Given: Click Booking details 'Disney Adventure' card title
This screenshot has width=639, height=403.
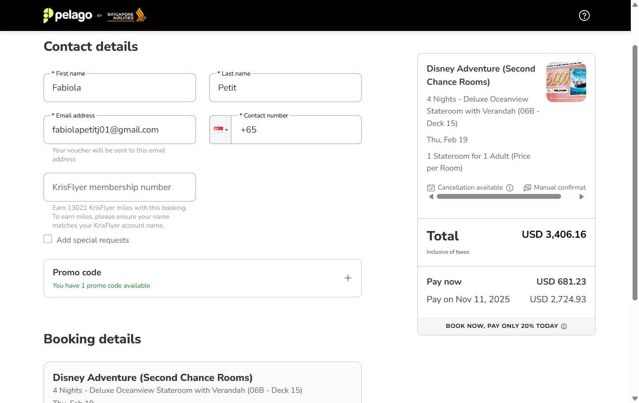Looking at the screenshot, I should click(x=152, y=377).
